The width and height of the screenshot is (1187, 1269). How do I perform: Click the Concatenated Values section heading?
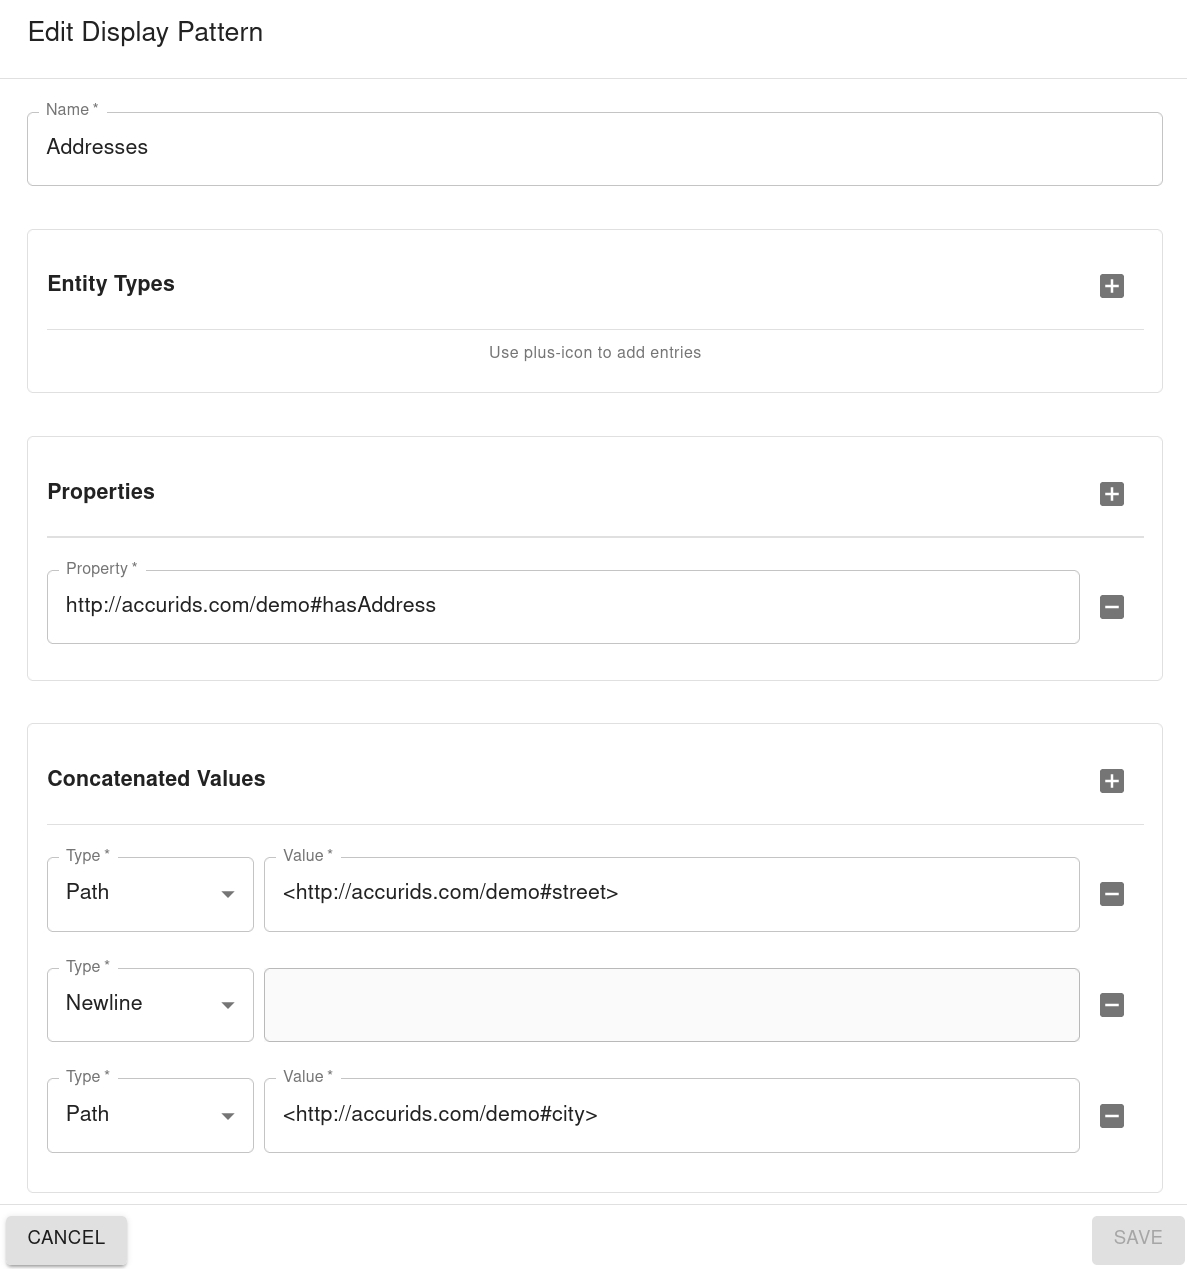click(156, 779)
